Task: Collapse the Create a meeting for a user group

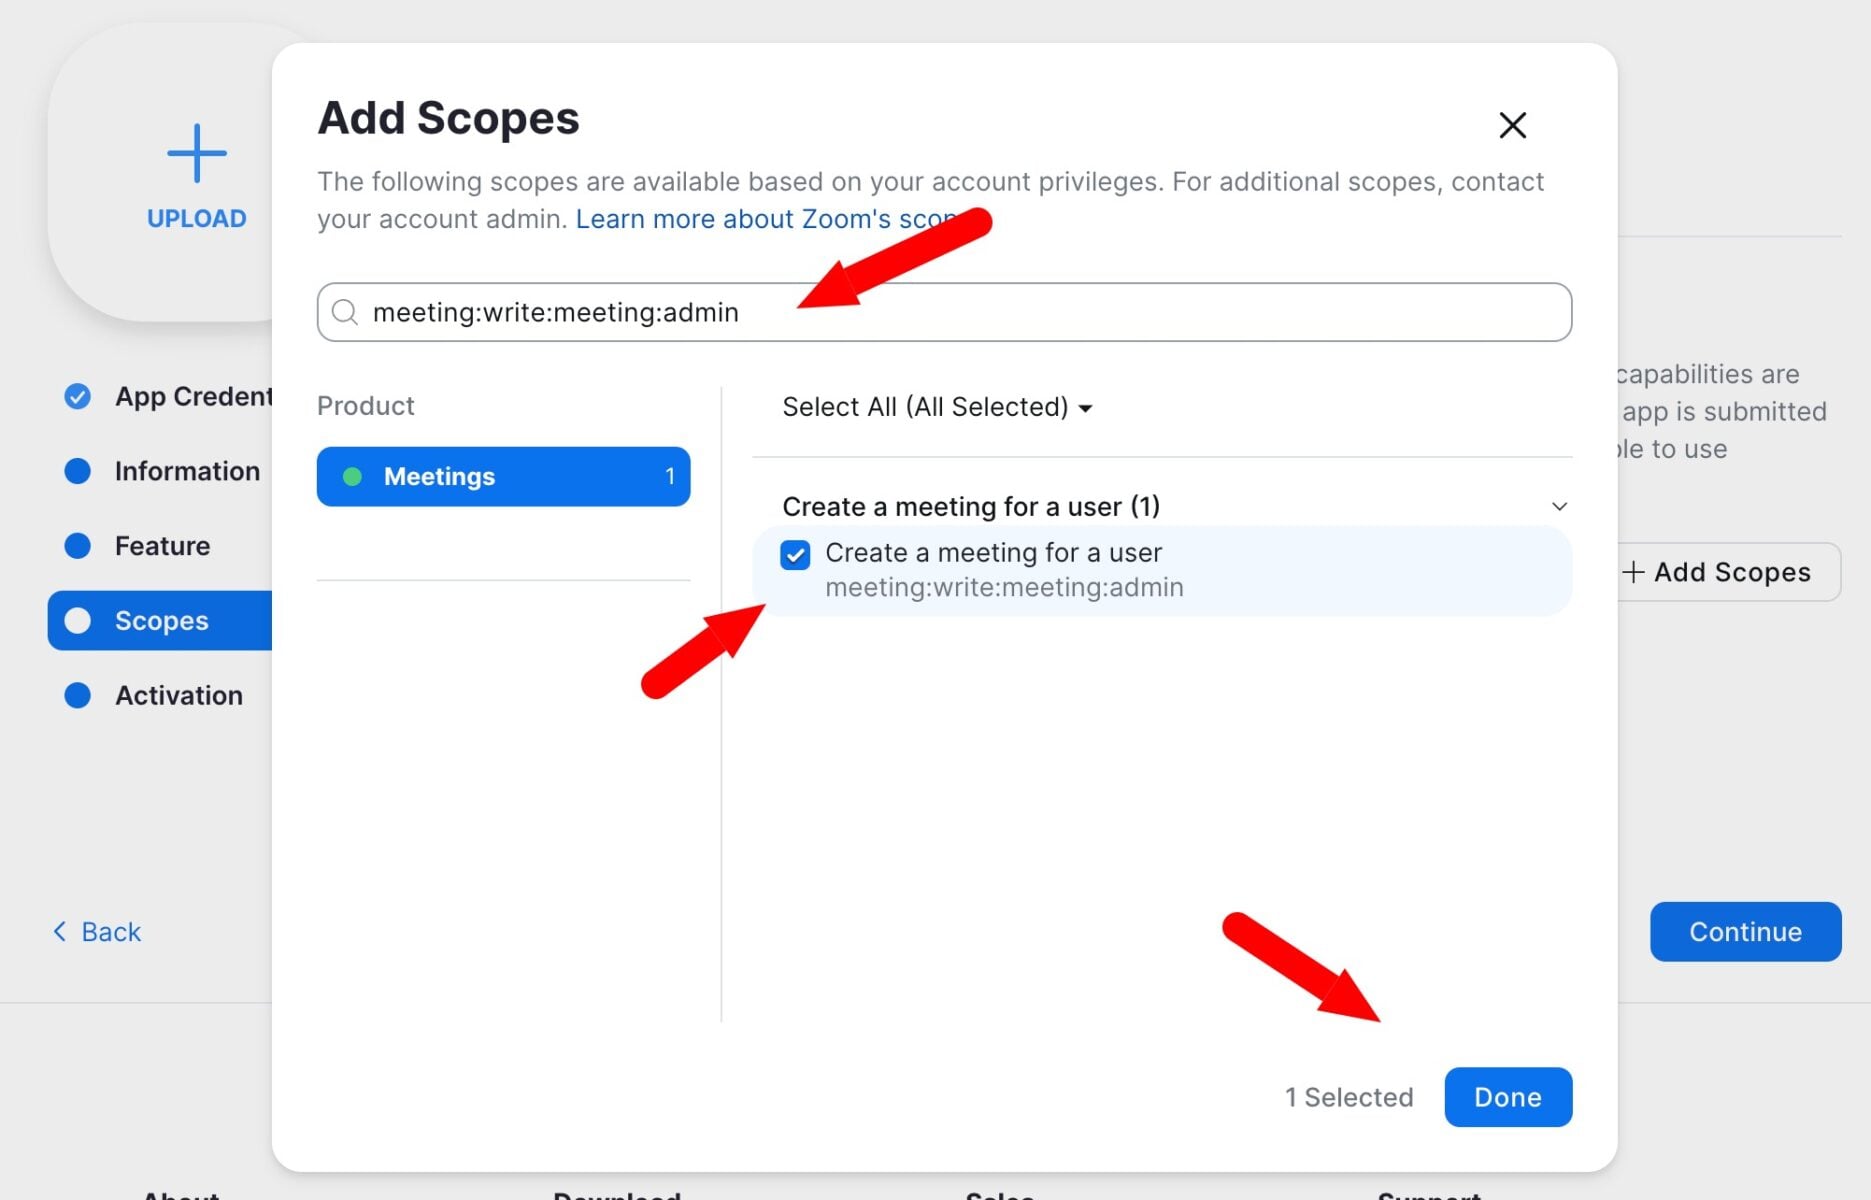Action: (1559, 506)
